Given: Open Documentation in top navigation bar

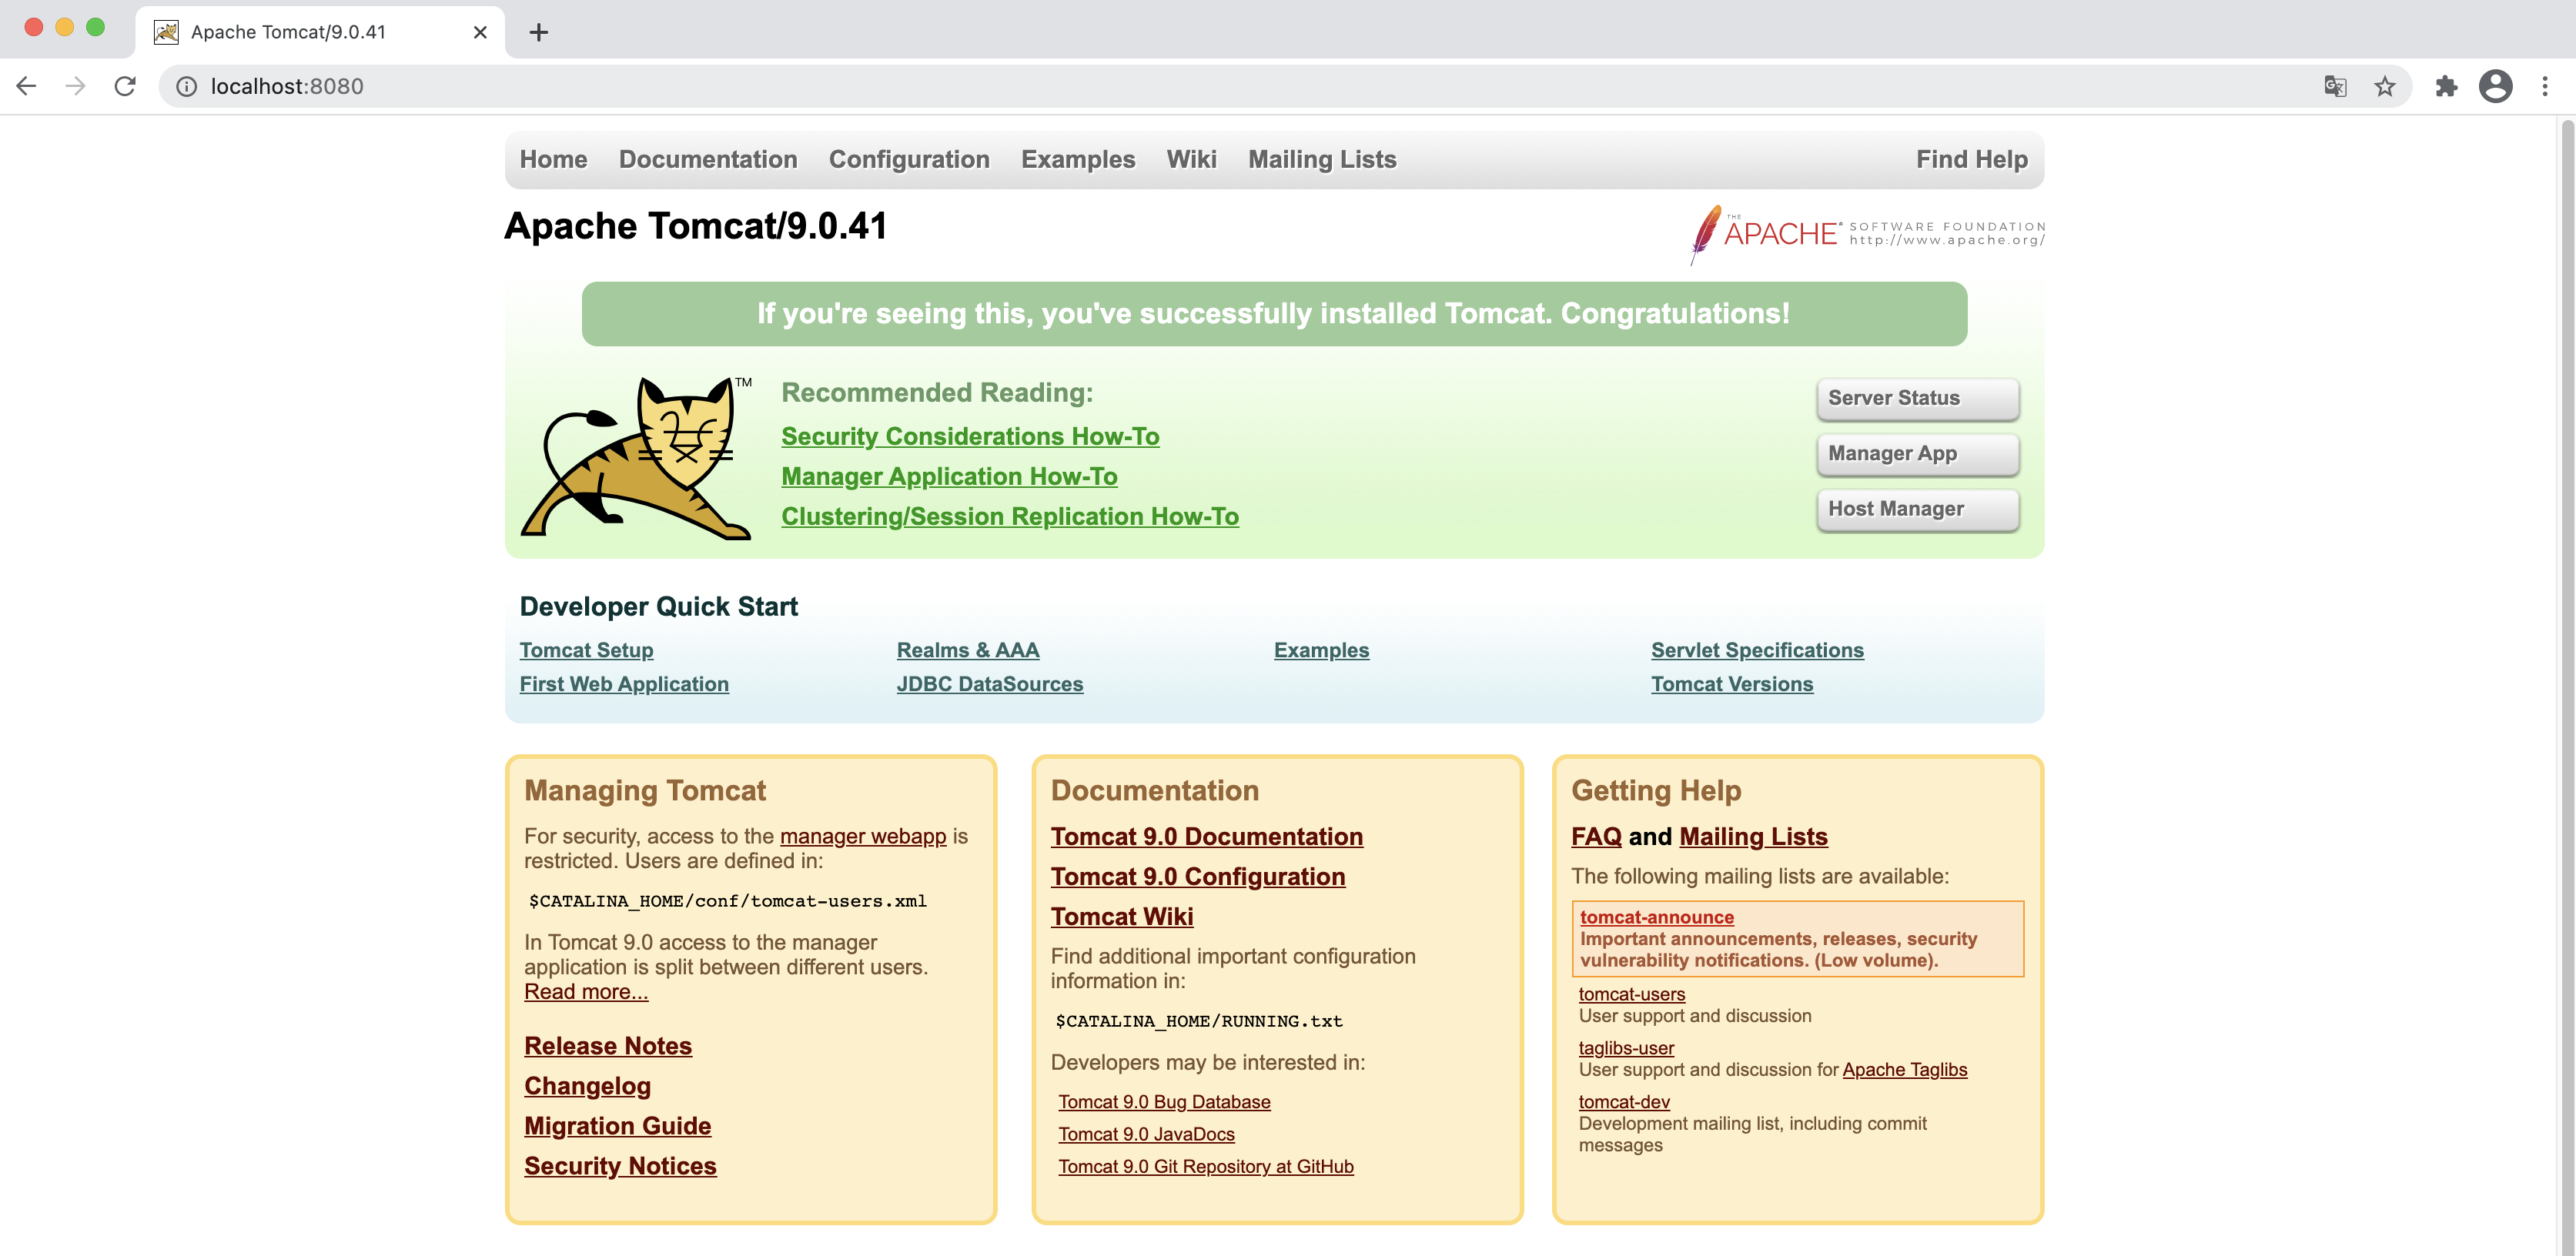Looking at the screenshot, I should pos(707,159).
